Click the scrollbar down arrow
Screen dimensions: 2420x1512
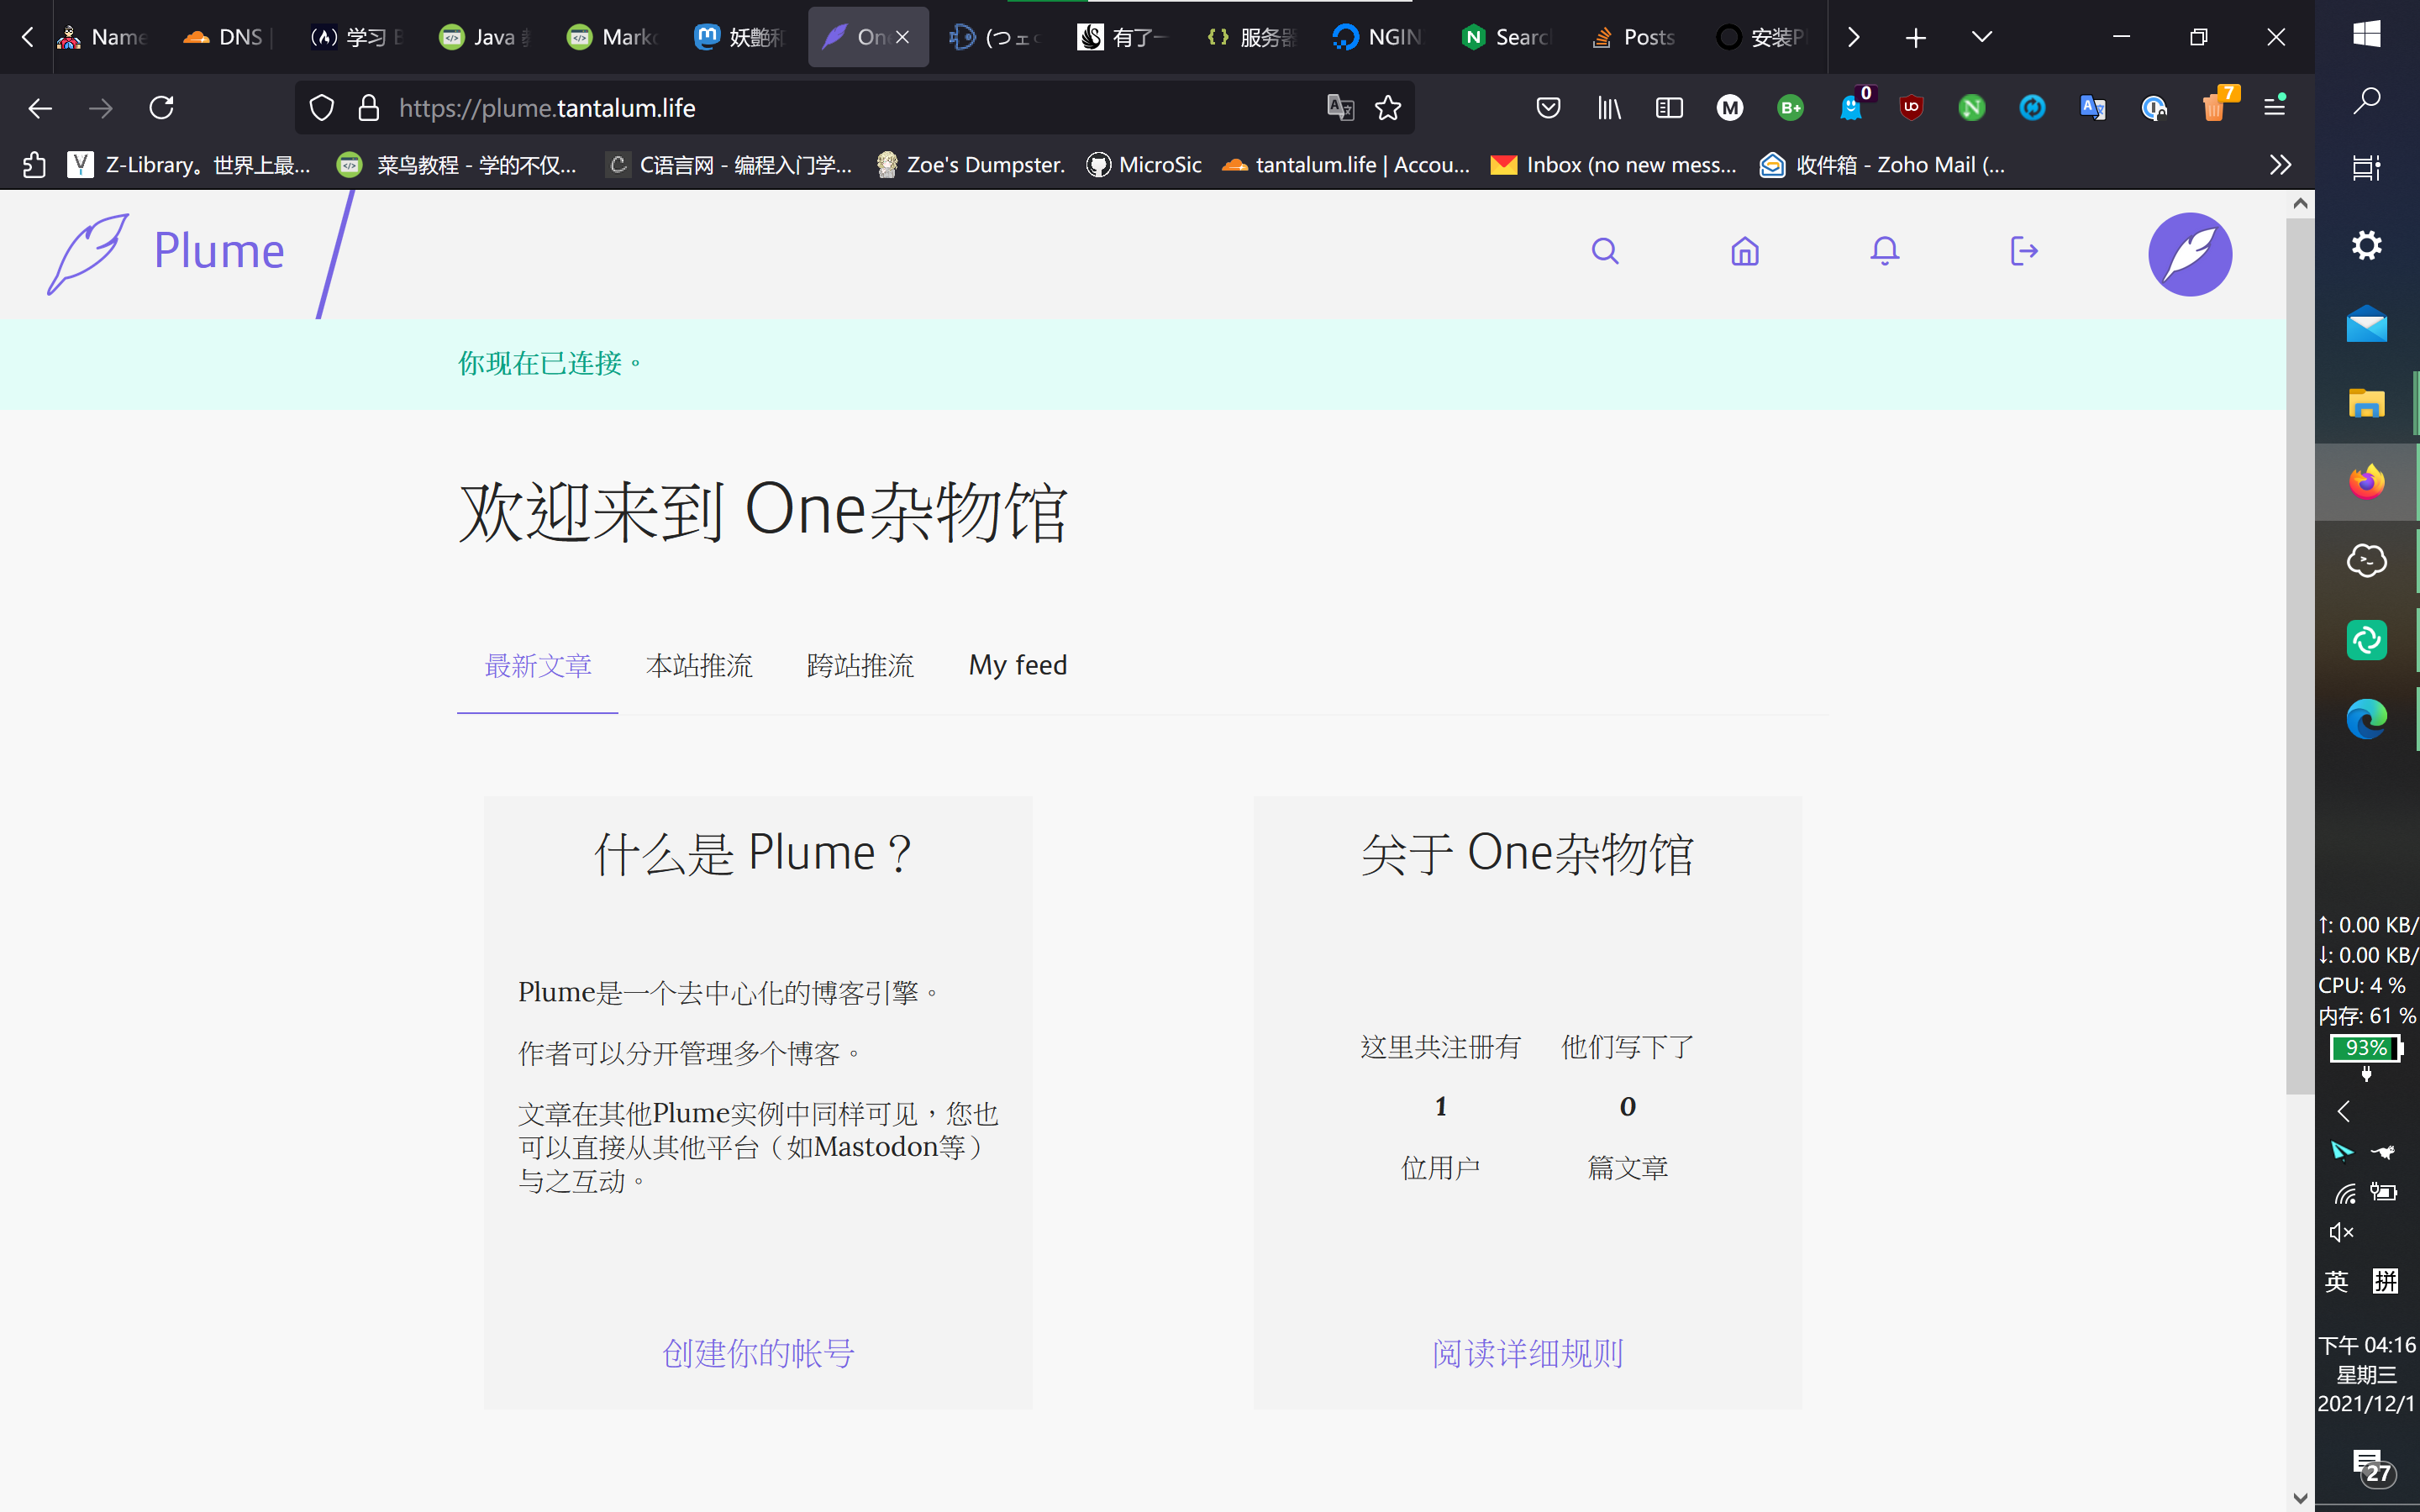click(2300, 1498)
